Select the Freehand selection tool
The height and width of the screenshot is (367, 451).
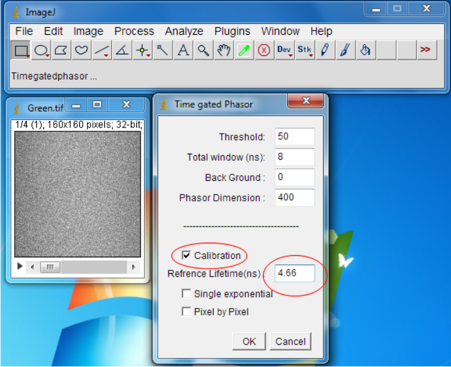81,50
